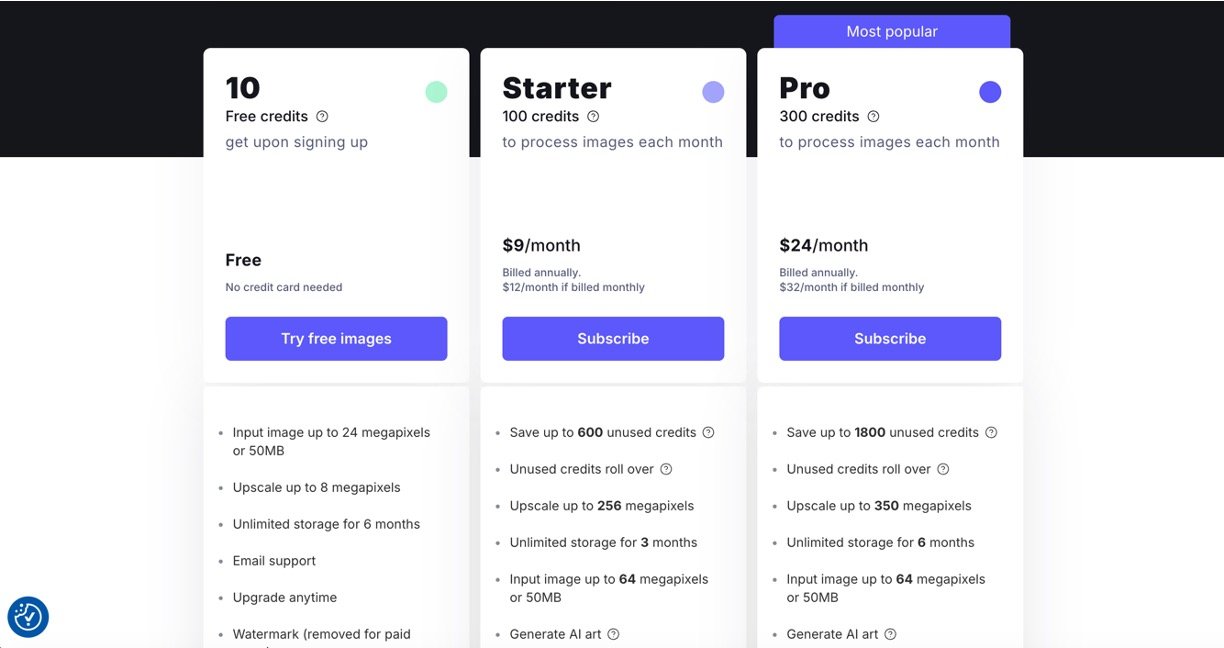Click the $24/month price text
Image resolution: width=1224 pixels, height=648 pixels.
(x=824, y=245)
